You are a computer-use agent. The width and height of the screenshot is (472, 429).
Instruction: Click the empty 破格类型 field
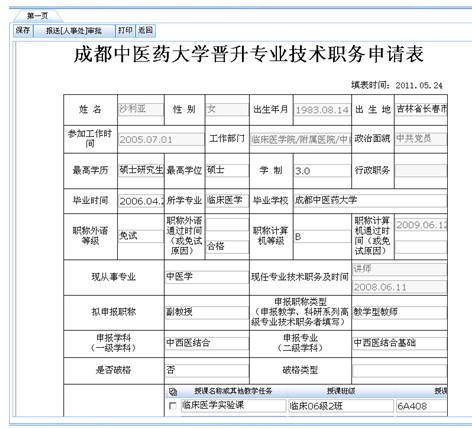click(x=399, y=371)
